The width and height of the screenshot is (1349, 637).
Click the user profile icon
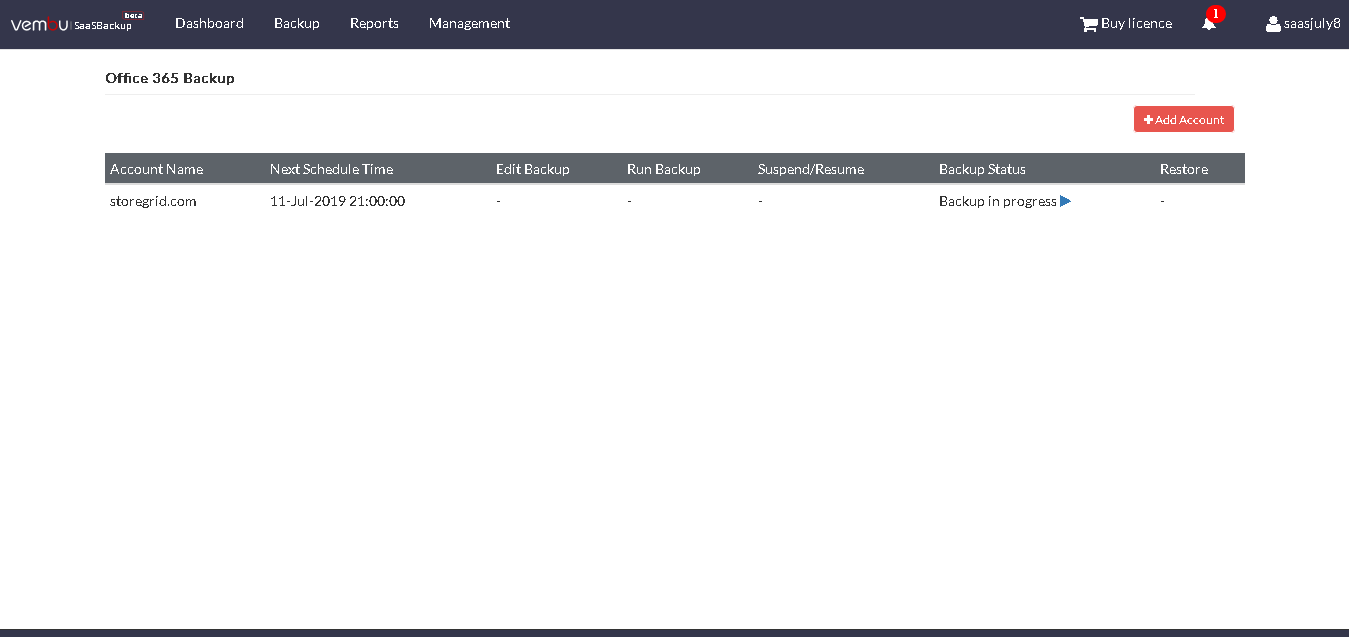tap(1273, 24)
